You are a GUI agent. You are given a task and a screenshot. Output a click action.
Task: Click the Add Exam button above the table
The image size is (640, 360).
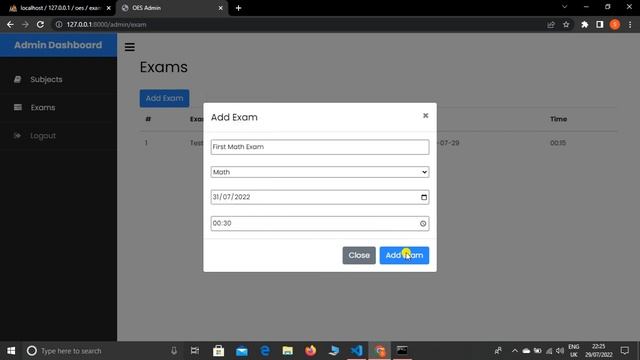coord(164,98)
